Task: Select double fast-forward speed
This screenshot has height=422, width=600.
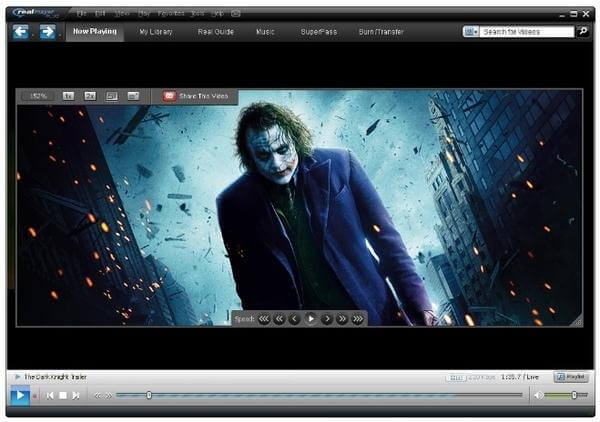Action: pyautogui.click(x=342, y=319)
